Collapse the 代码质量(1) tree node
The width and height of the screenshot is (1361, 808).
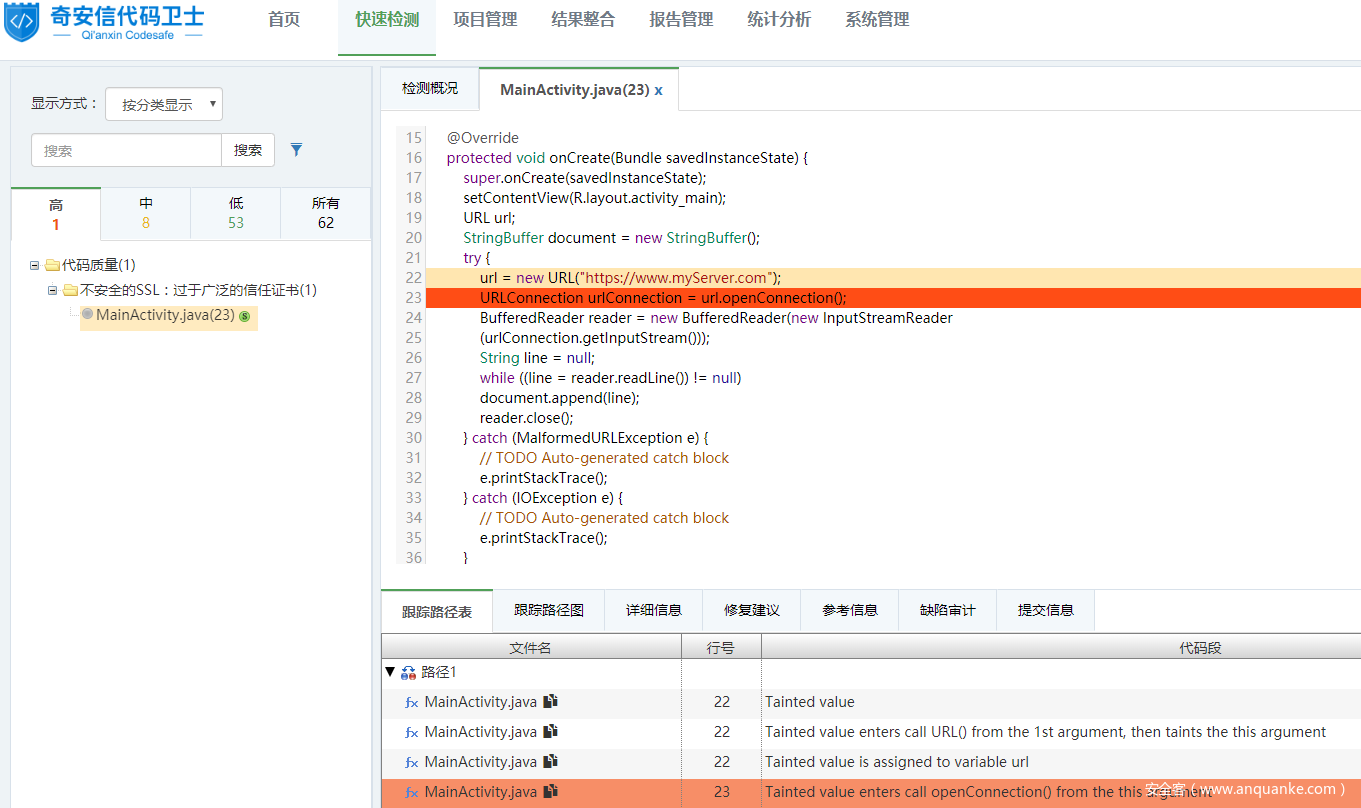pyautogui.click(x=35, y=265)
